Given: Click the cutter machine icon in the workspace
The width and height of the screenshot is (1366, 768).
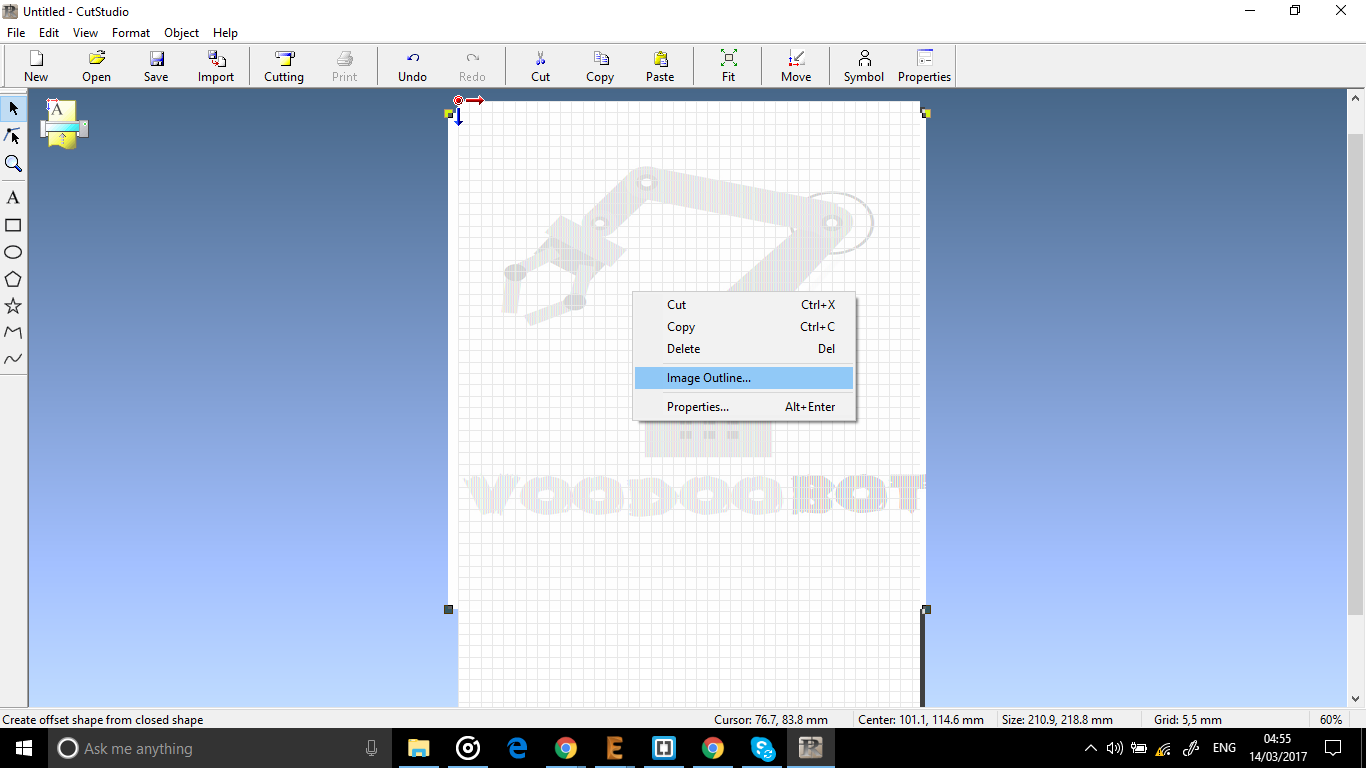Looking at the screenshot, I should click(x=64, y=124).
